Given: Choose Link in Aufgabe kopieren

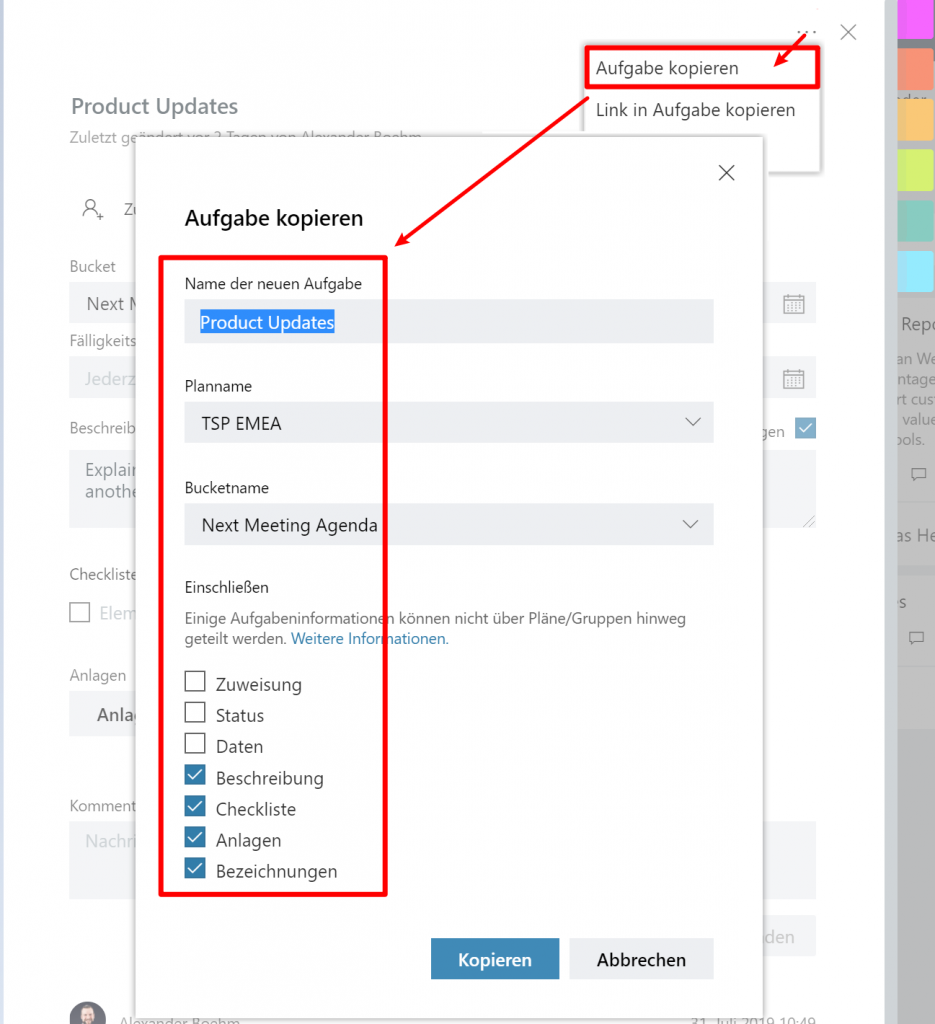Looking at the screenshot, I should click(x=695, y=110).
